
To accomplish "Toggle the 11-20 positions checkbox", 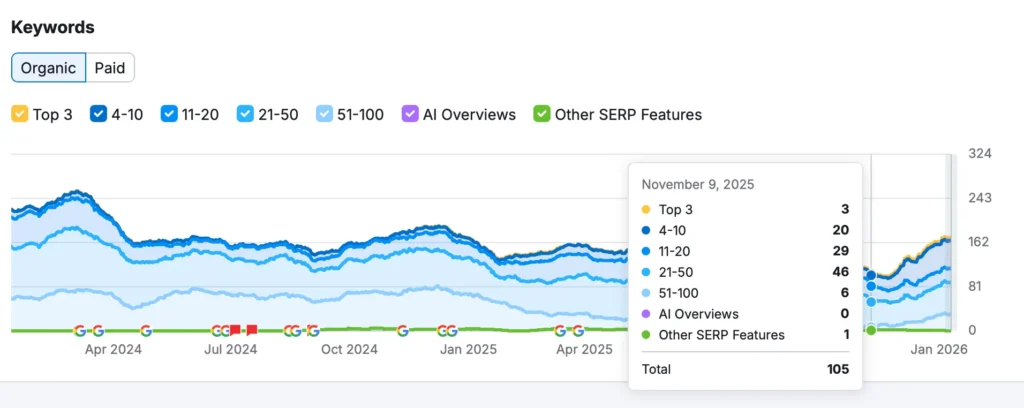I will coord(170,114).
